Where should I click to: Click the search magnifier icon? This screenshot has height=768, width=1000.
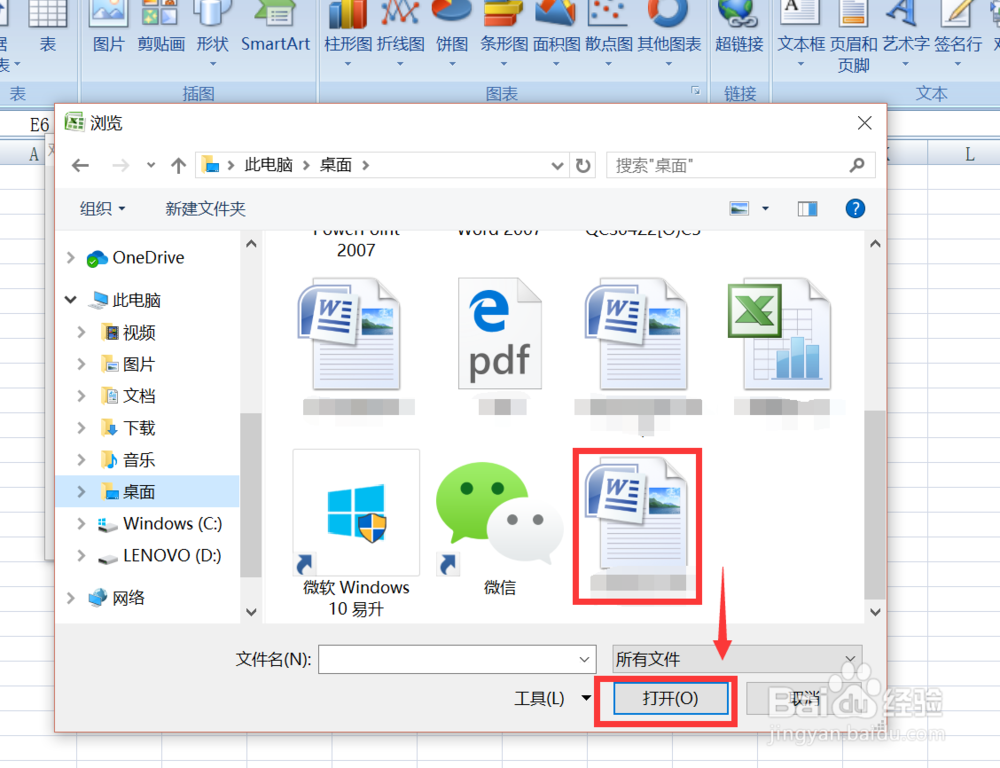[x=857, y=166]
